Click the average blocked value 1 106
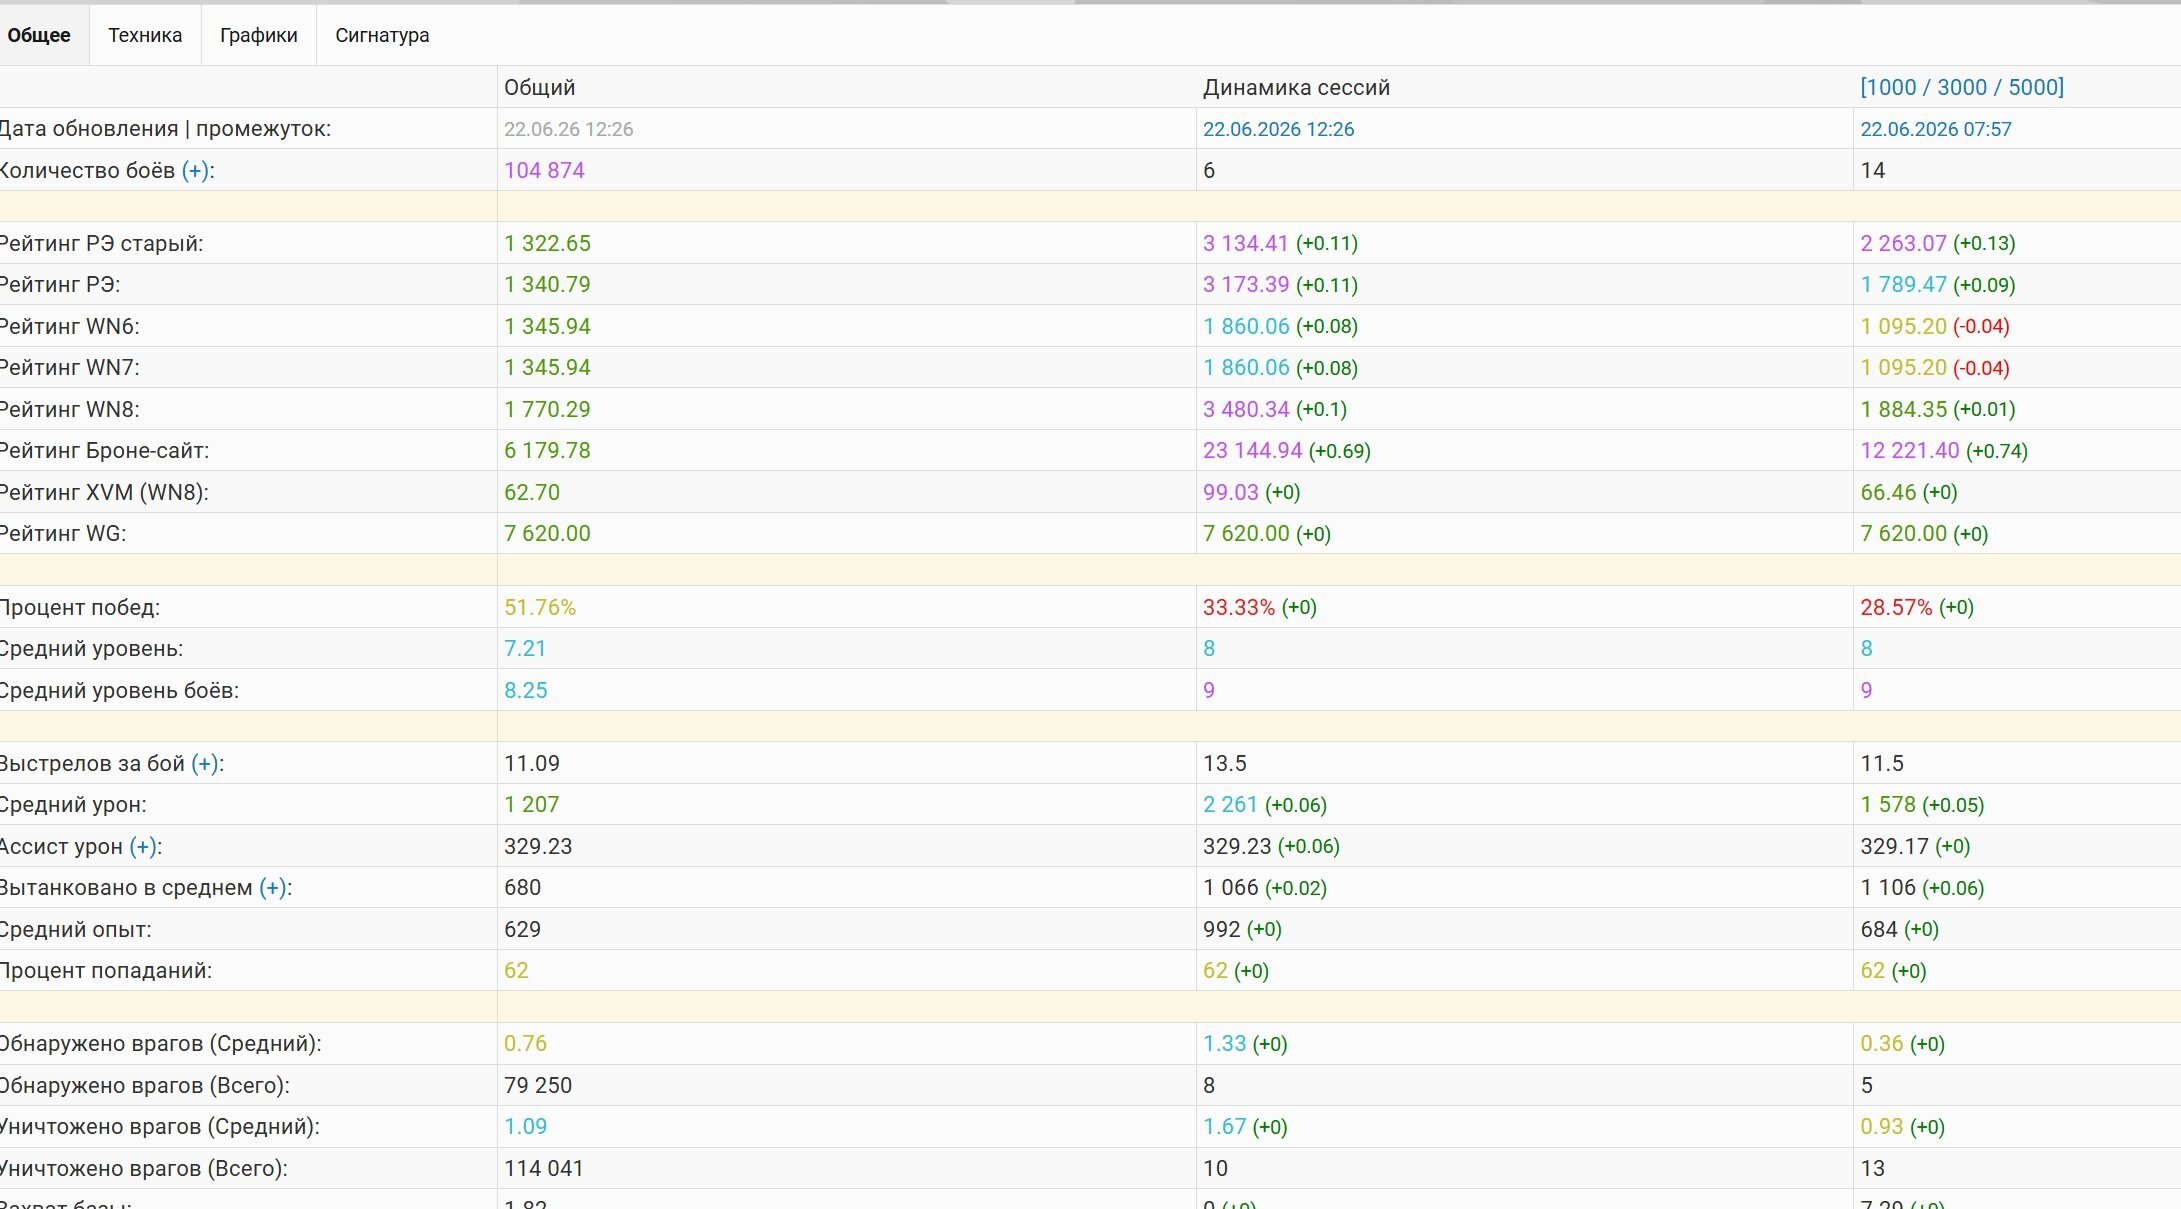The height and width of the screenshot is (1209, 2181). tap(1888, 888)
